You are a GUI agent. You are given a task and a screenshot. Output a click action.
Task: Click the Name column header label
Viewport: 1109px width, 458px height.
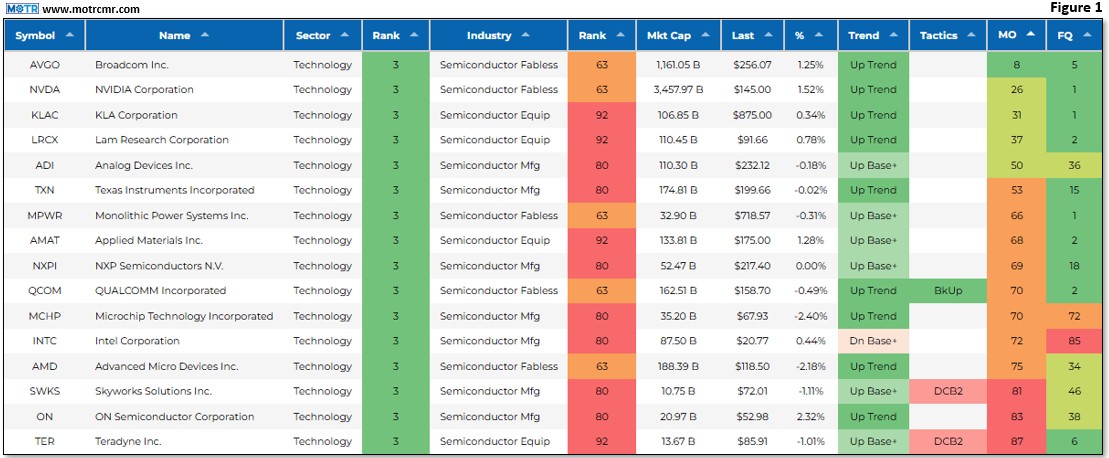(174, 35)
